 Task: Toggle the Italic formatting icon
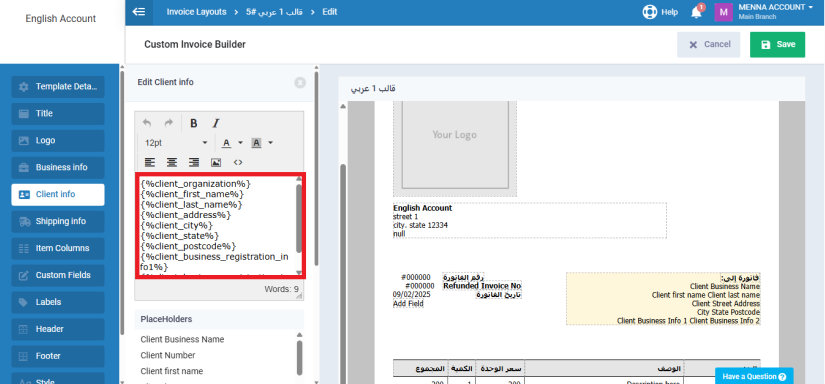tap(216, 123)
